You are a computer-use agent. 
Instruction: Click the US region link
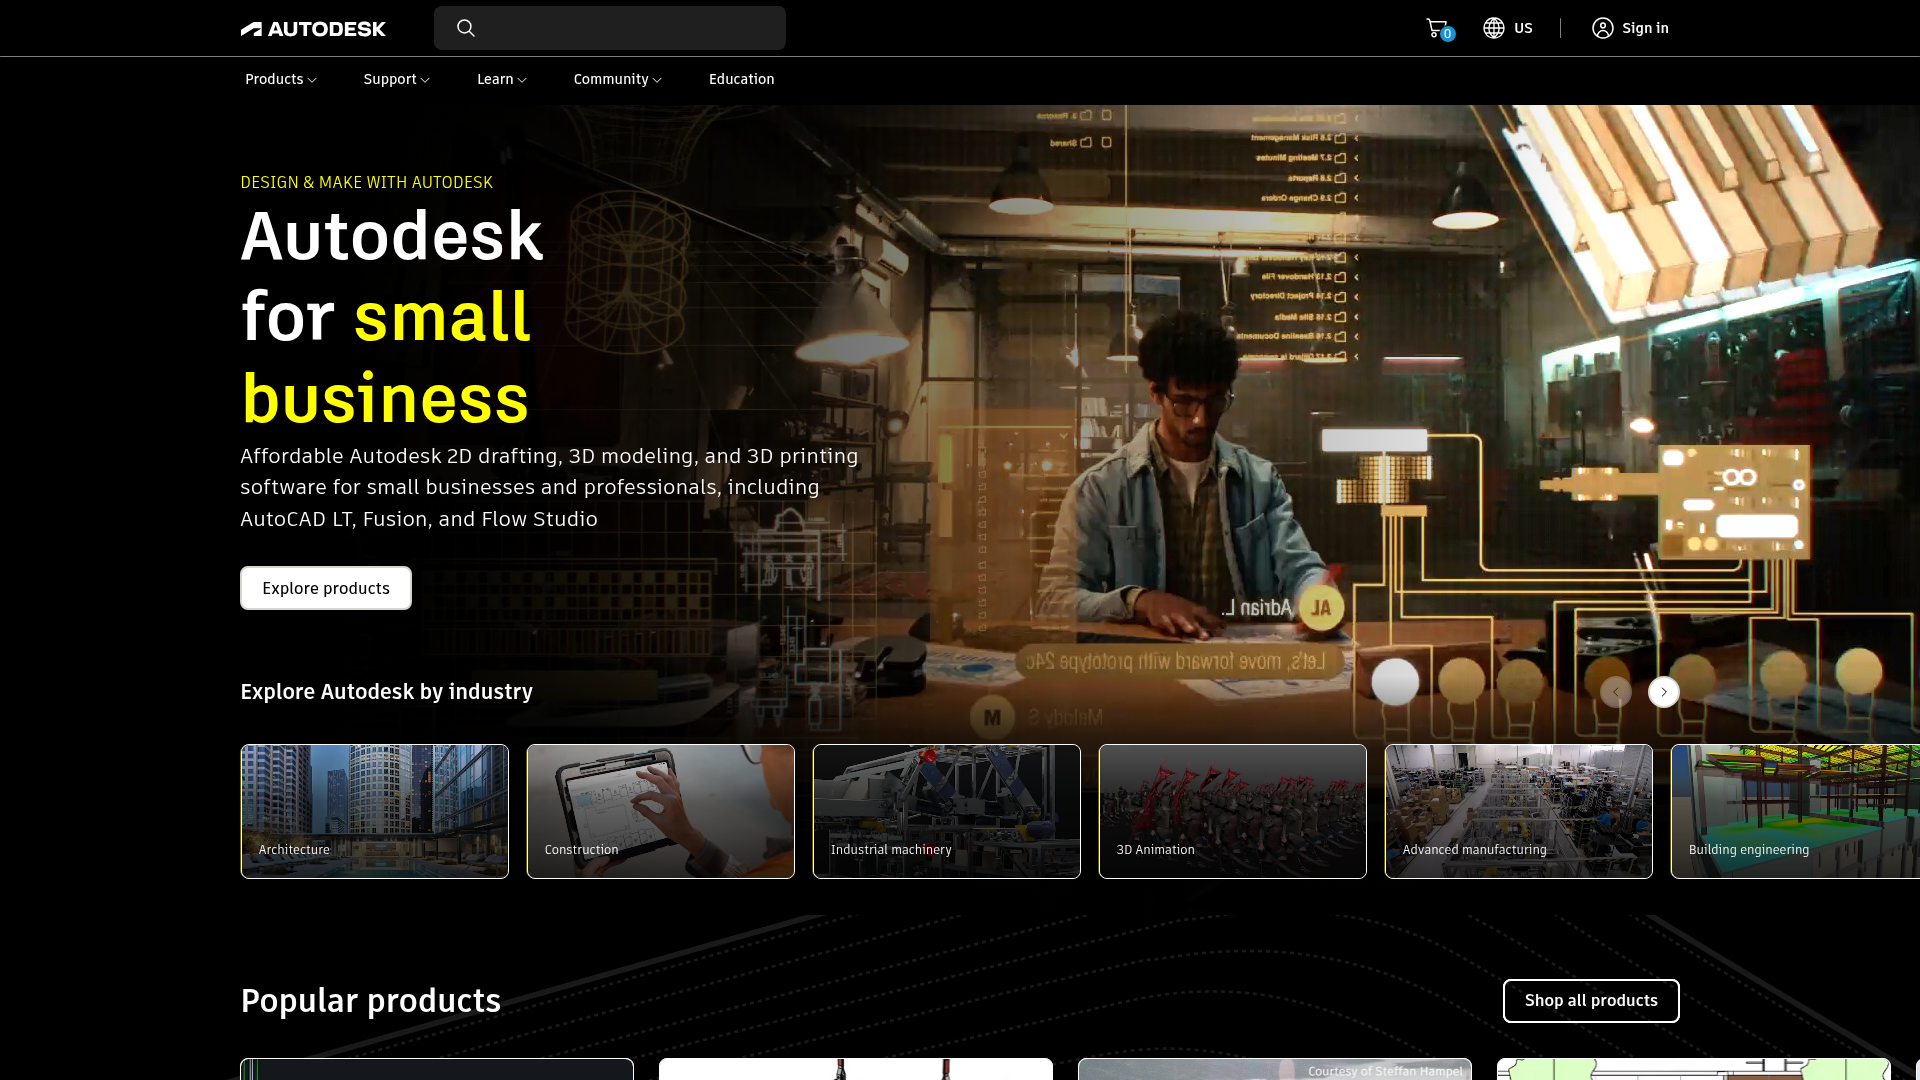[1523, 28]
